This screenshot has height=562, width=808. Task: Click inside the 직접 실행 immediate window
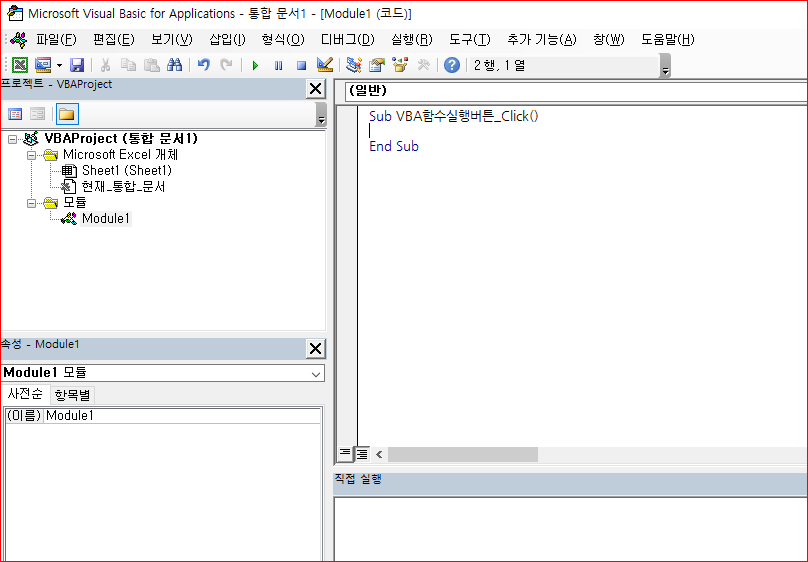[571, 530]
